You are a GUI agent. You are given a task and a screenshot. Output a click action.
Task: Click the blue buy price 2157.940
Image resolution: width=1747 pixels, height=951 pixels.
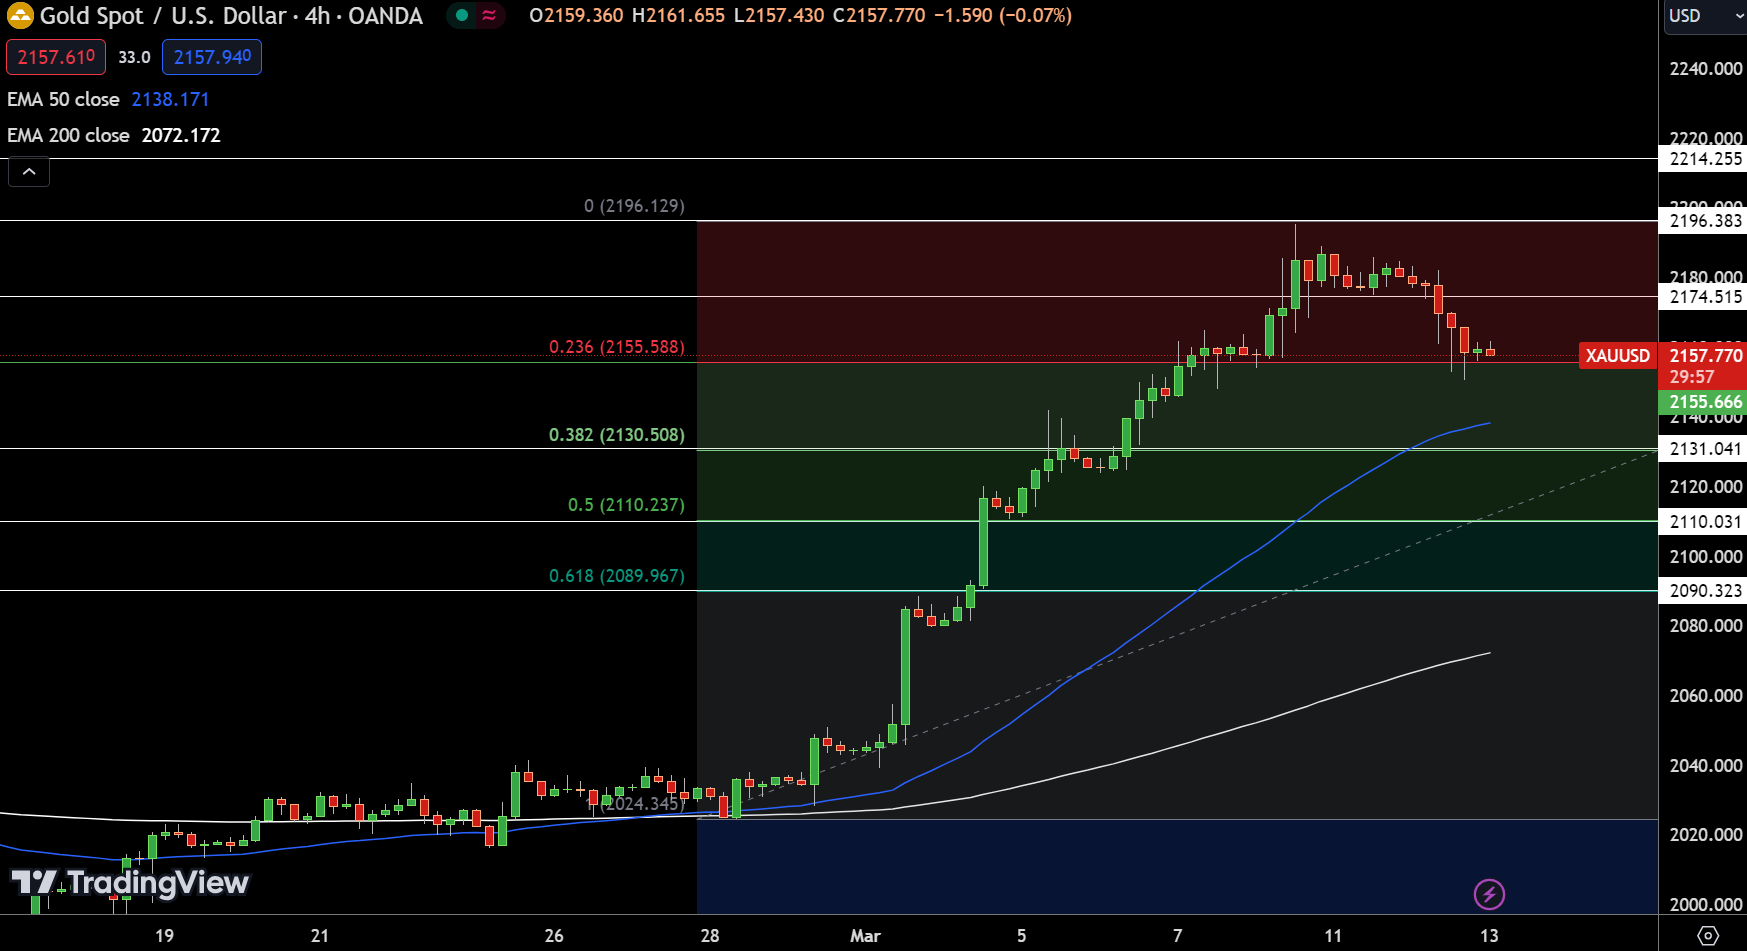coord(212,57)
